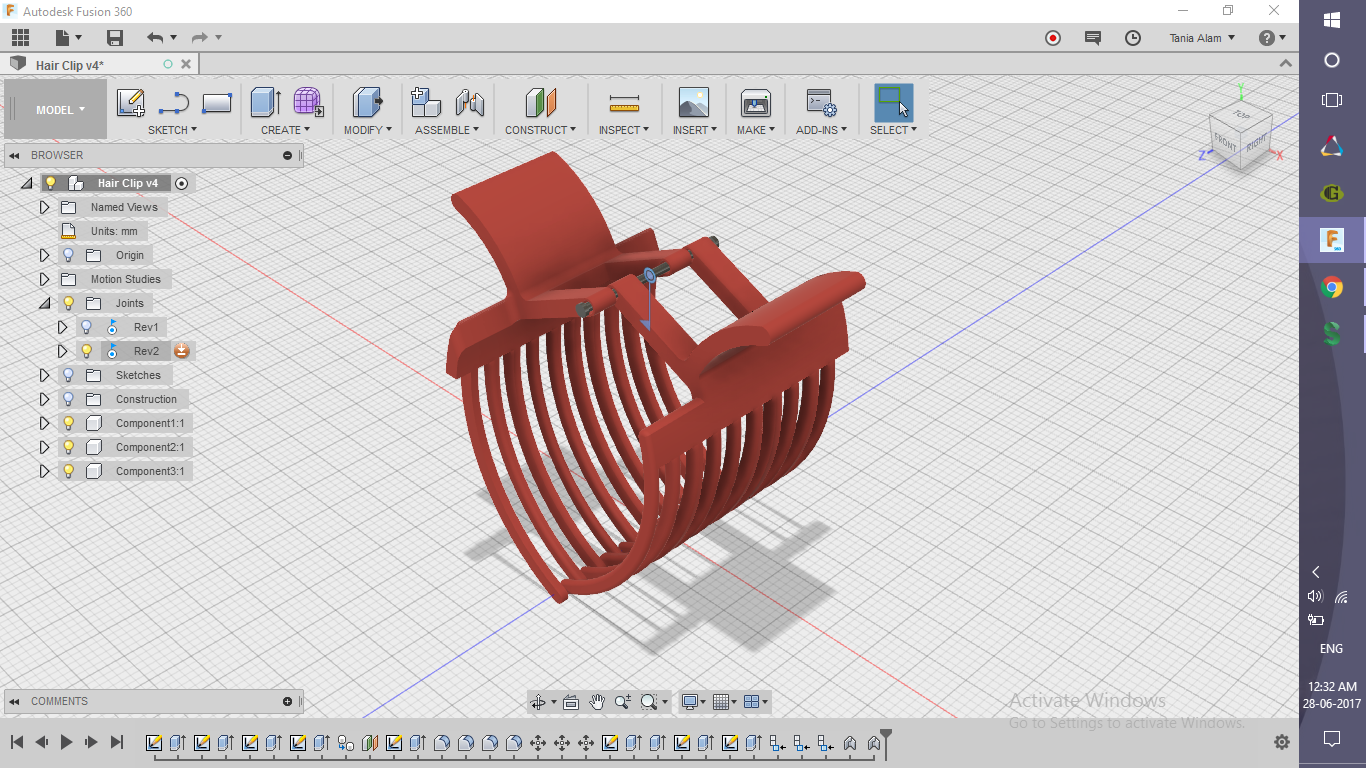Screen dimensions: 1366x768
Task: Click the Press Pull modify icon
Action: tap(368, 102)
